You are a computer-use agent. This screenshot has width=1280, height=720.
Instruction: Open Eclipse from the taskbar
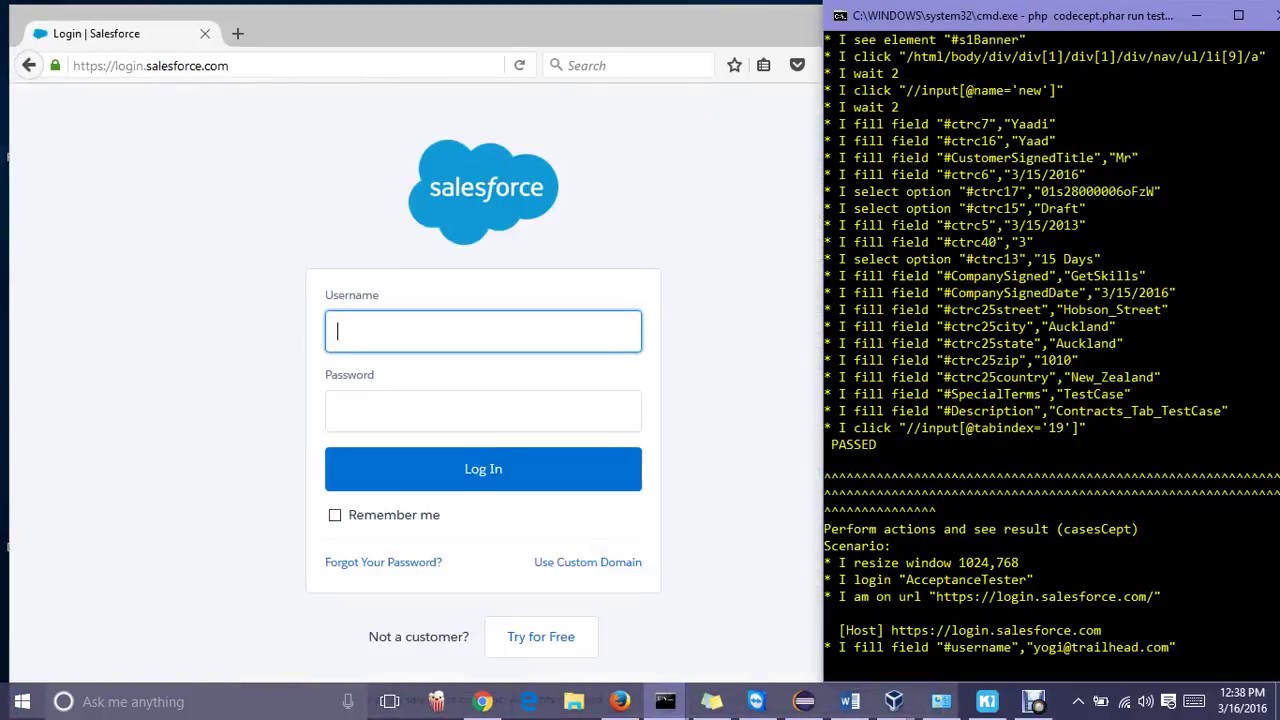coord(803,701)
